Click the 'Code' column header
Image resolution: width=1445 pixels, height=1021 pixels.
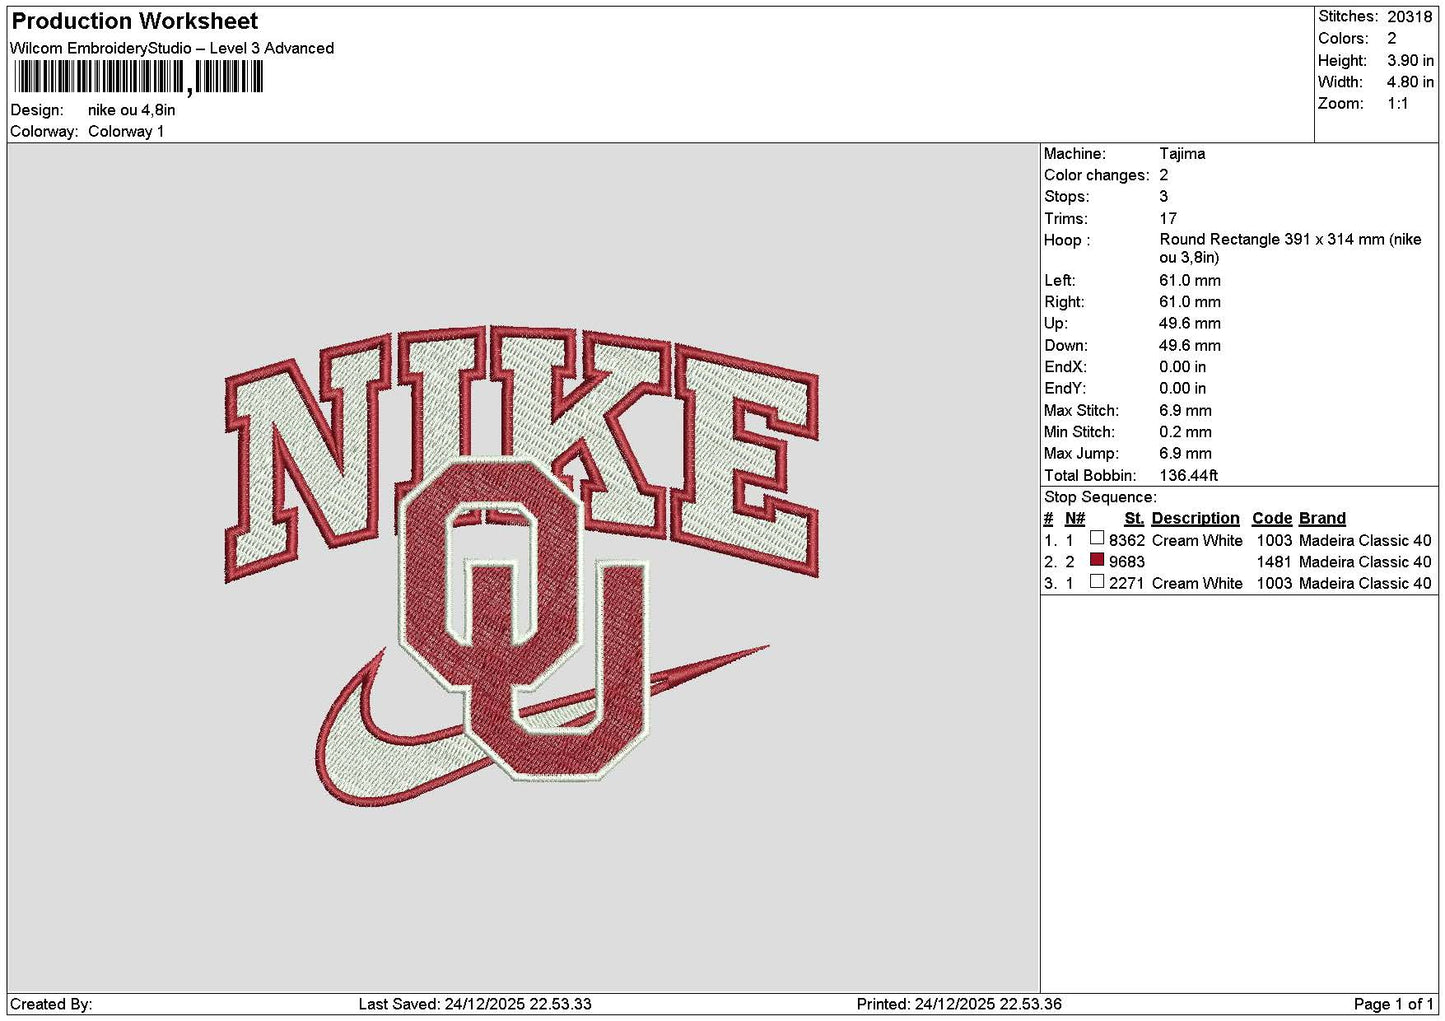(1272, 518)
